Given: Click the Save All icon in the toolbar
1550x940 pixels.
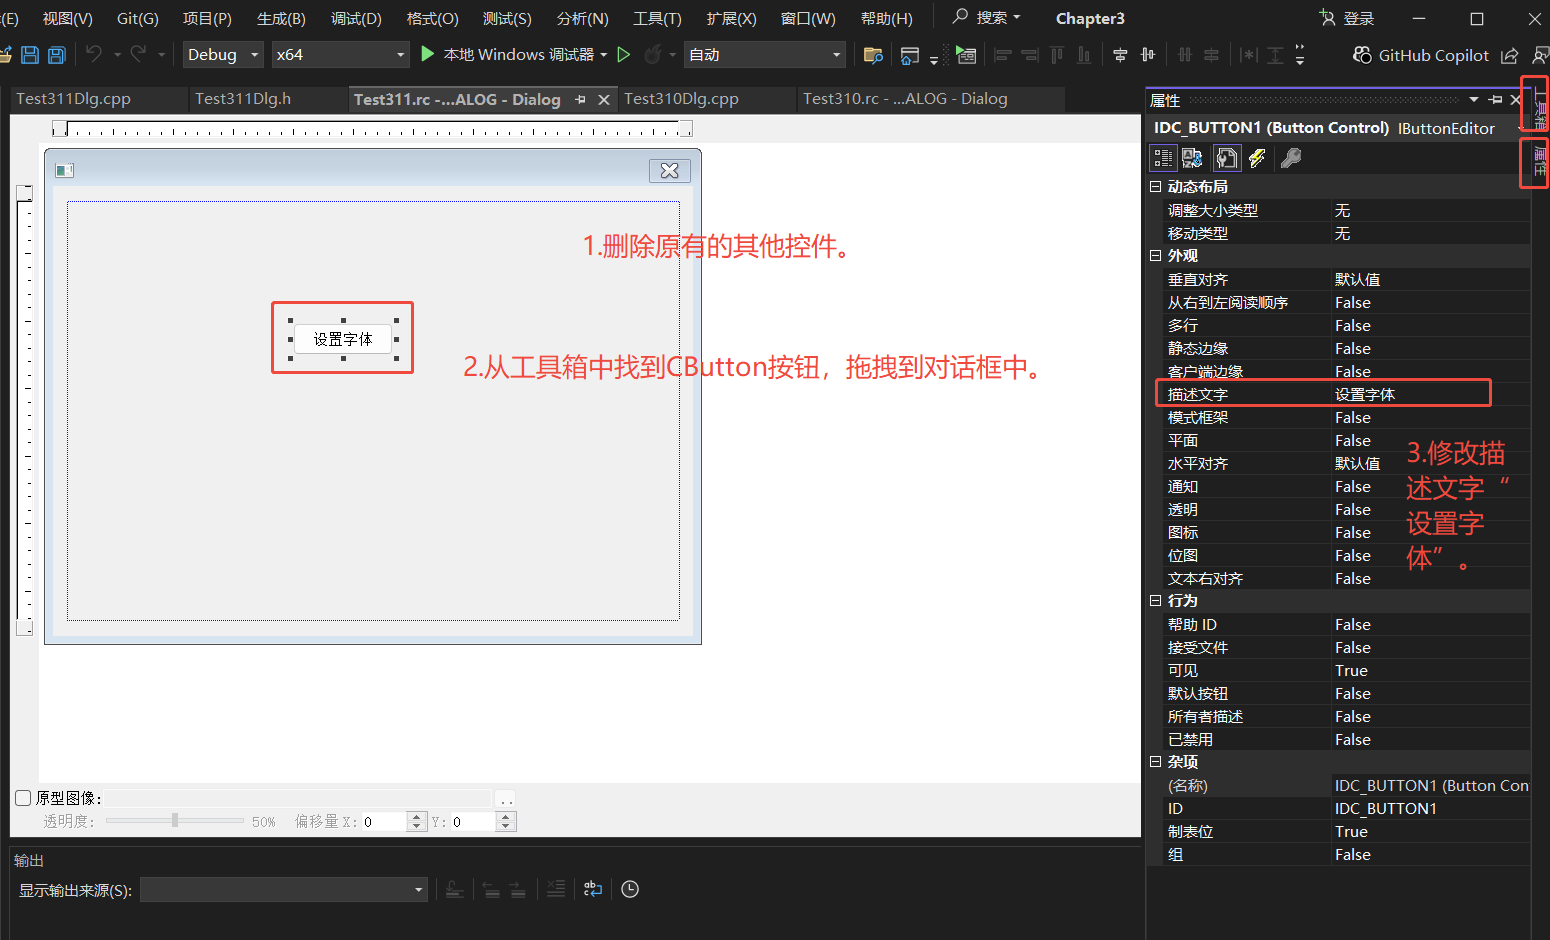Looking at the screenshot, I should (x=56, y=54).
